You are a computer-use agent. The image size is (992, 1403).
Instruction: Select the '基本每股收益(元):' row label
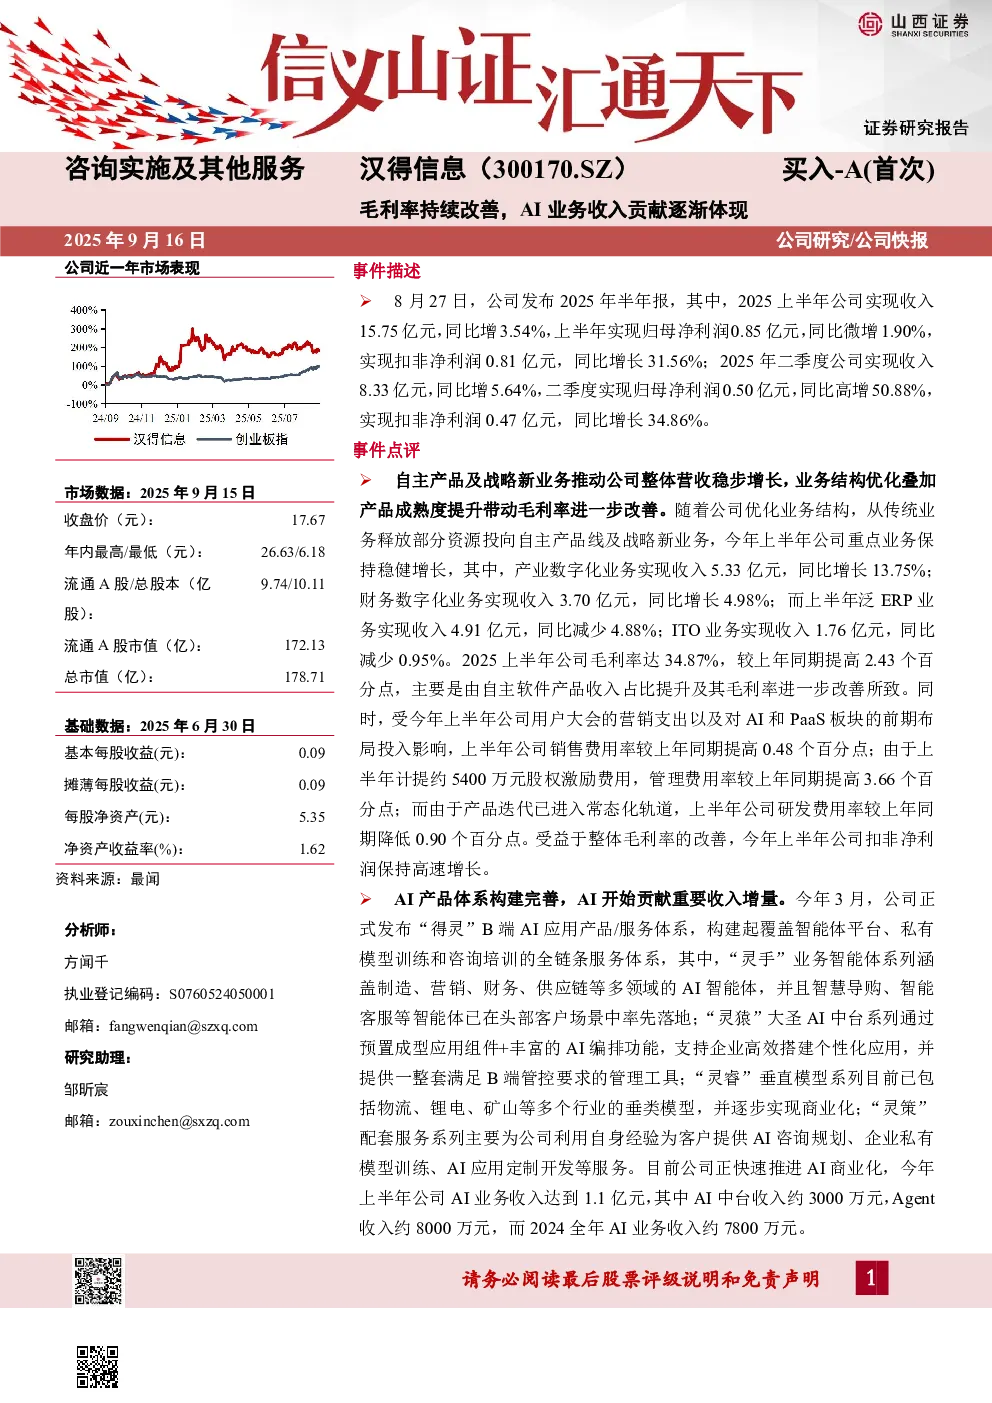click(125, 753)
